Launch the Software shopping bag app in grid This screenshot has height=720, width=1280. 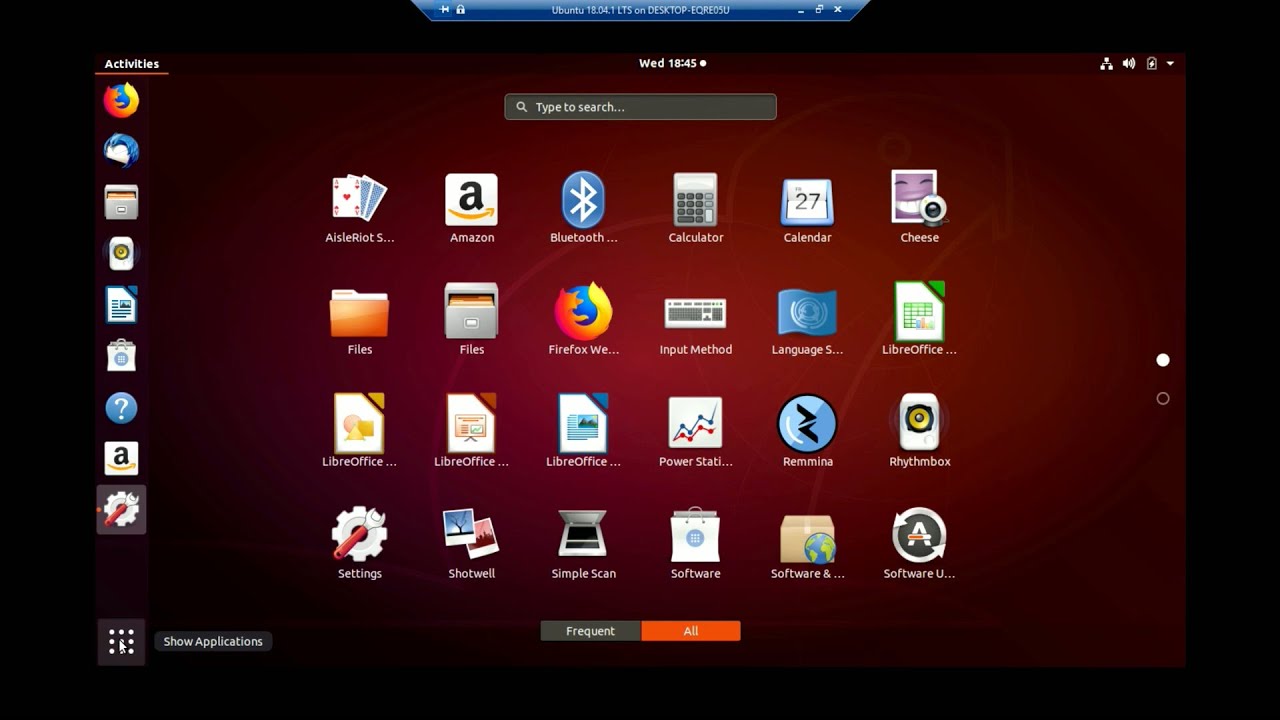pyautogui.click(x=696, y=544)
